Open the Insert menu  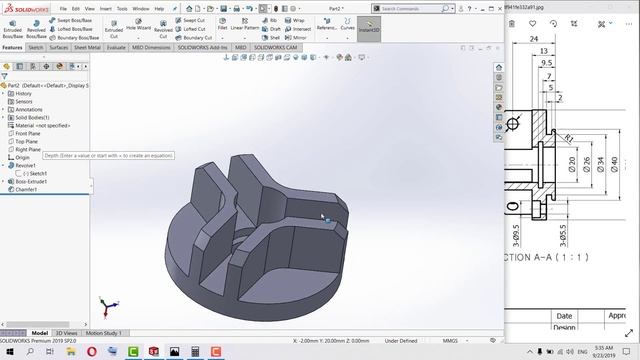106,9
